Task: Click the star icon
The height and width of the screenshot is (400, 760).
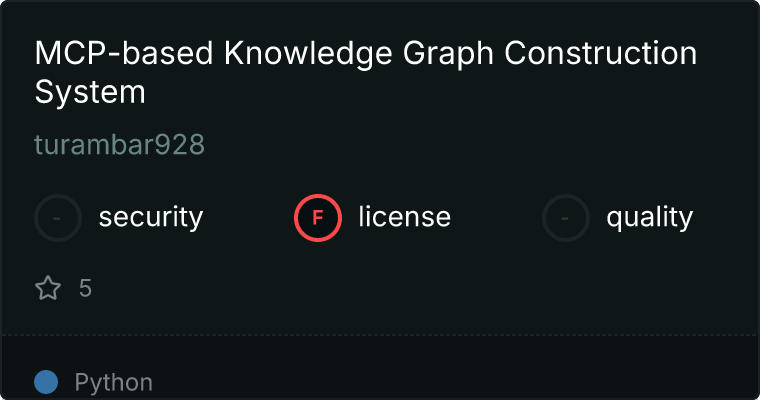Action: pos(48,289)
